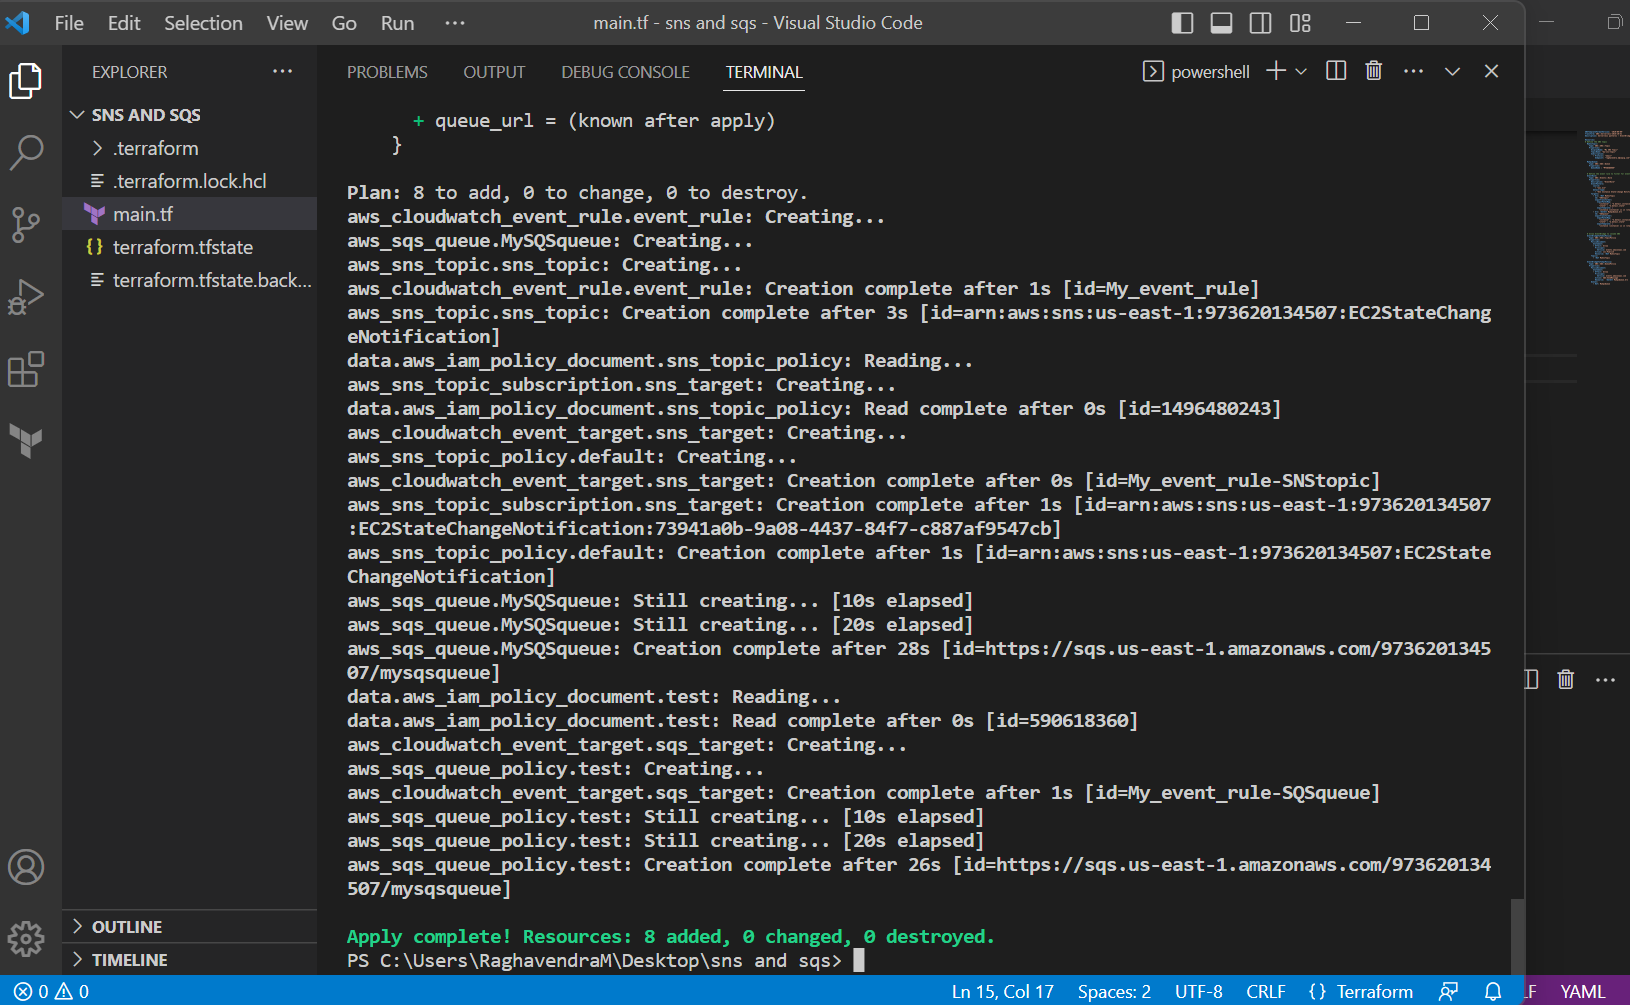Viewport: 1630px width, 1005px height.
Task: Open the Extensions view
Action: click(27, 369)
